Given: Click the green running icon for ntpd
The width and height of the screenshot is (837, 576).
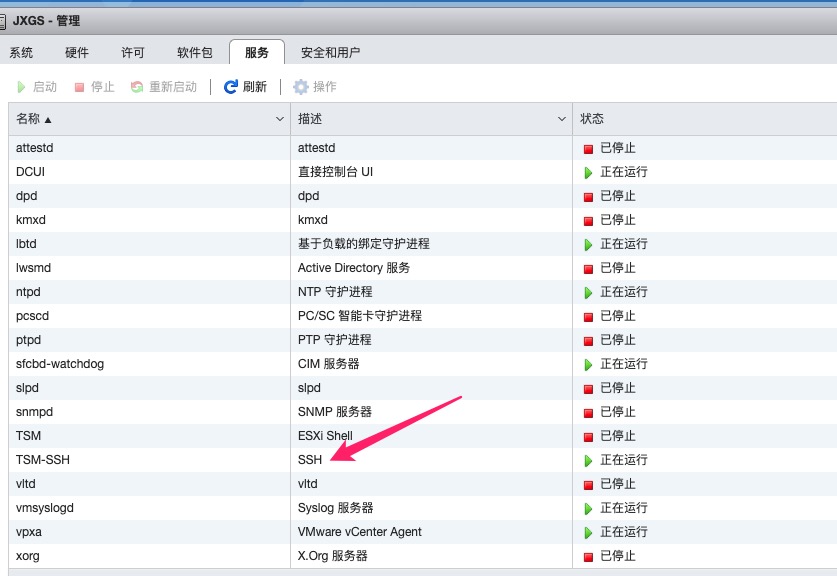Looking at the screenshot, I should (x=588, y=293).
